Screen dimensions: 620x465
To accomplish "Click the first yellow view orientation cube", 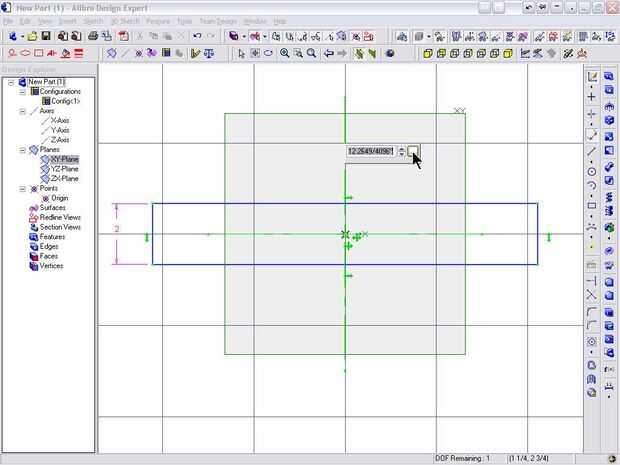I will click(428, 53).
